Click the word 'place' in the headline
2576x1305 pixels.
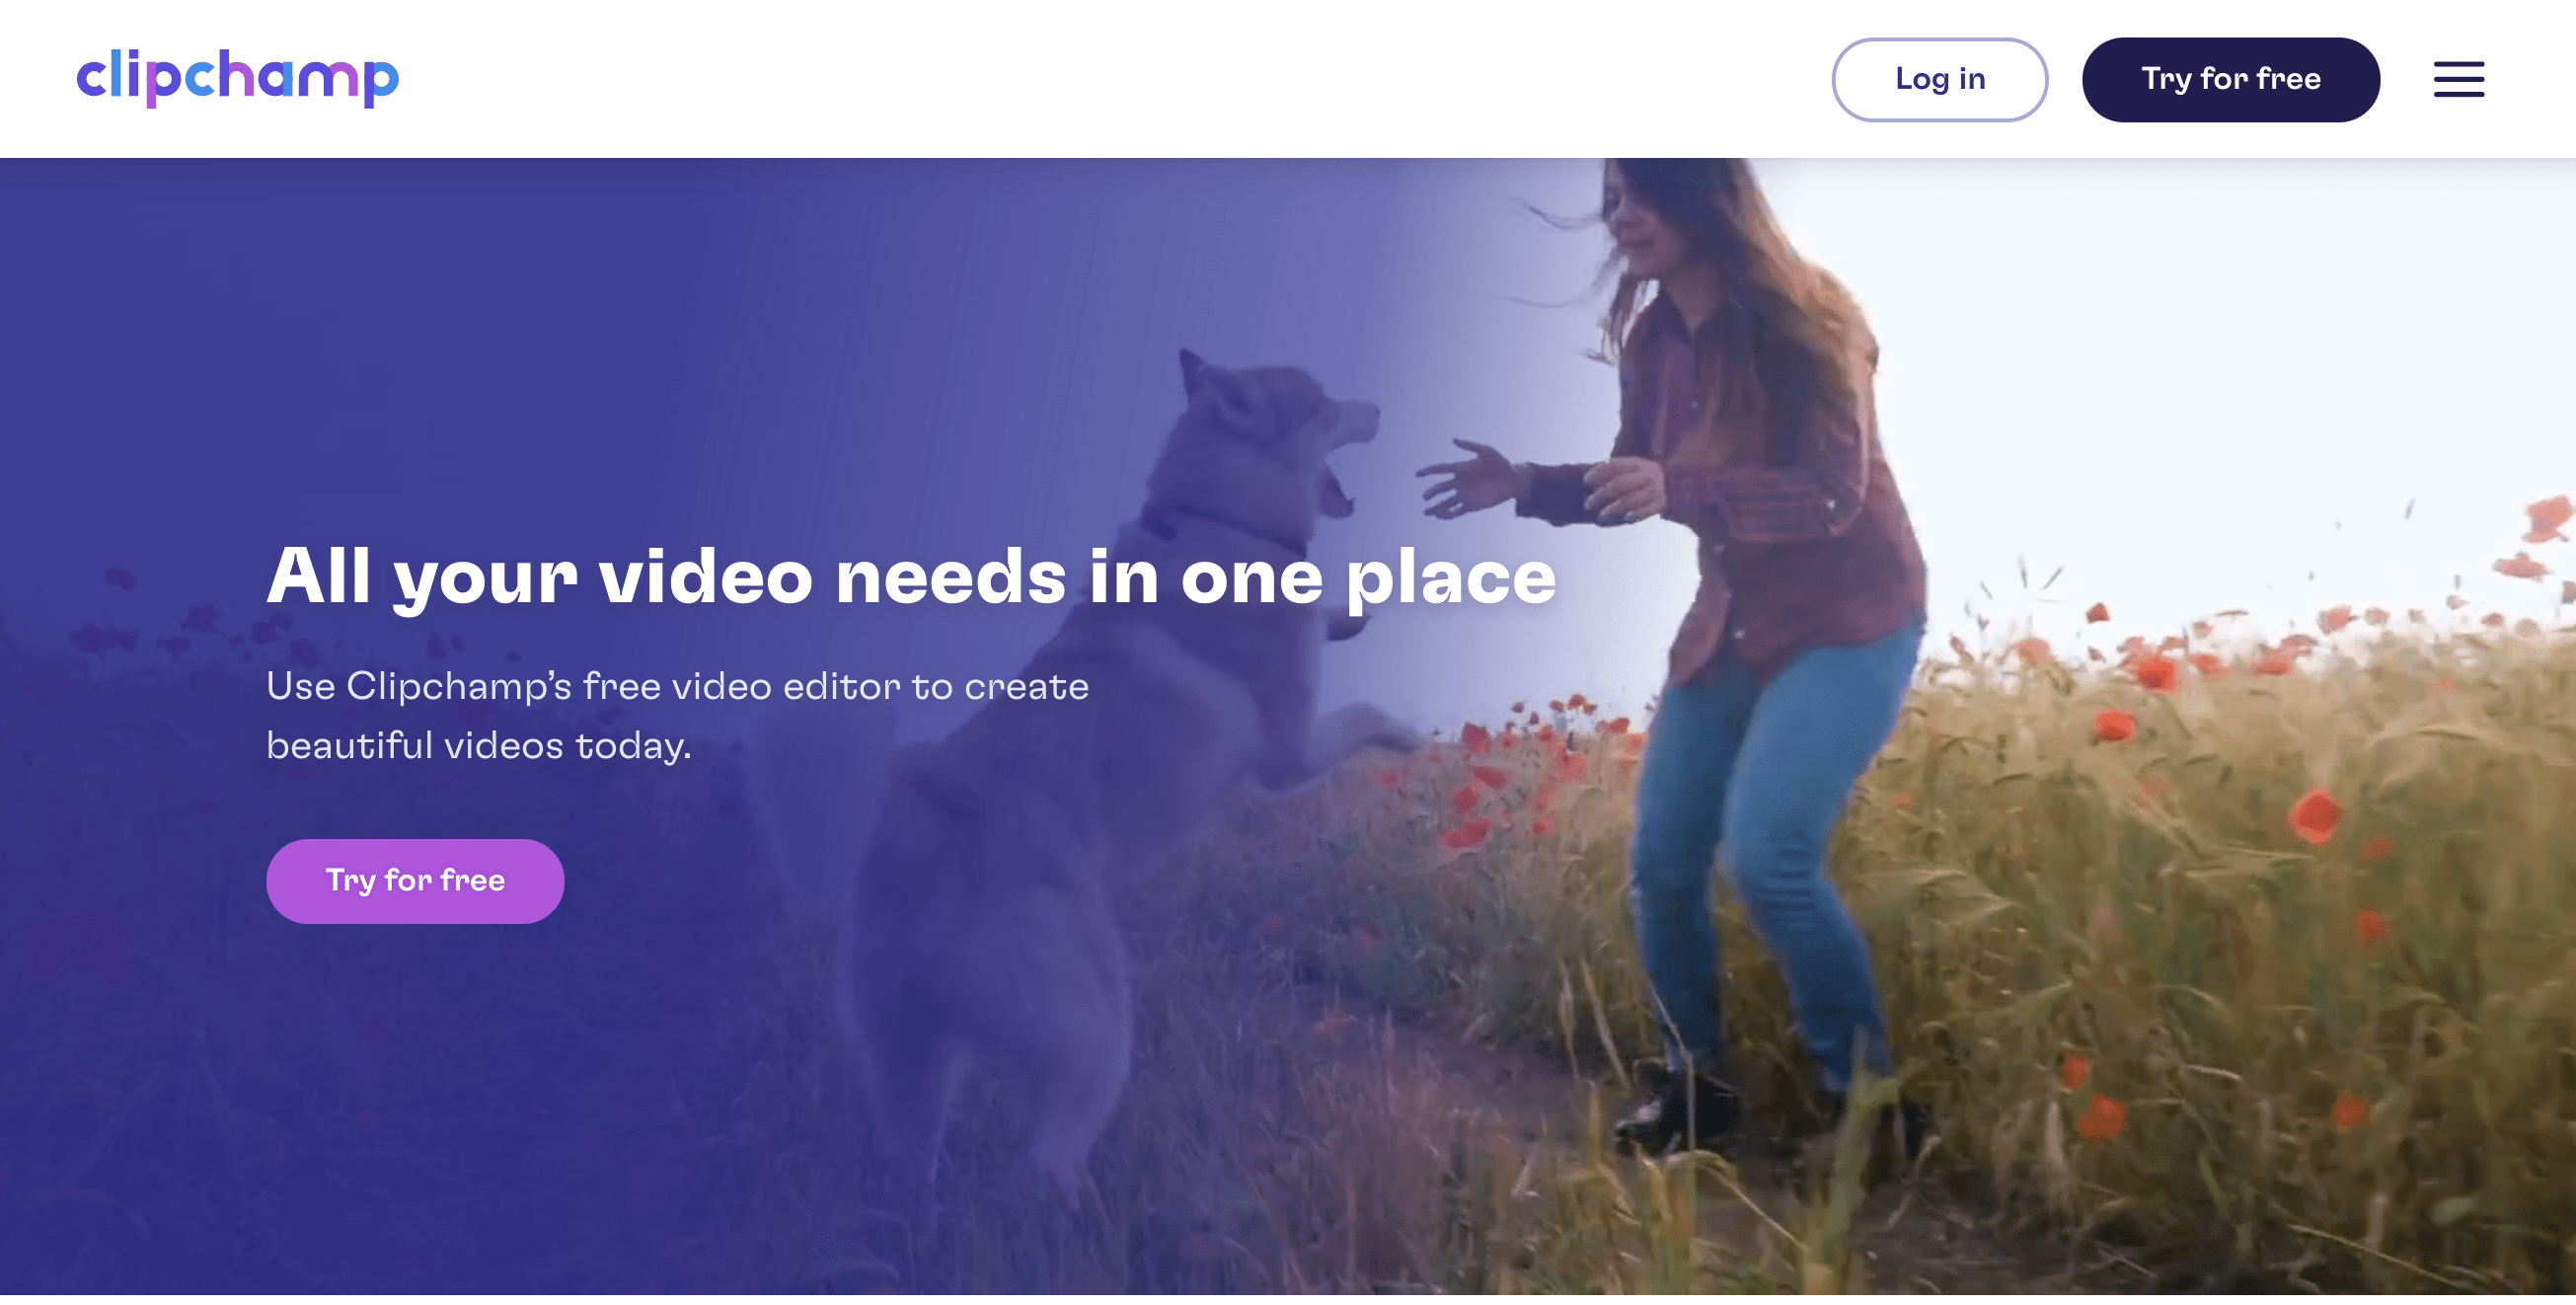click(1450, 578)
